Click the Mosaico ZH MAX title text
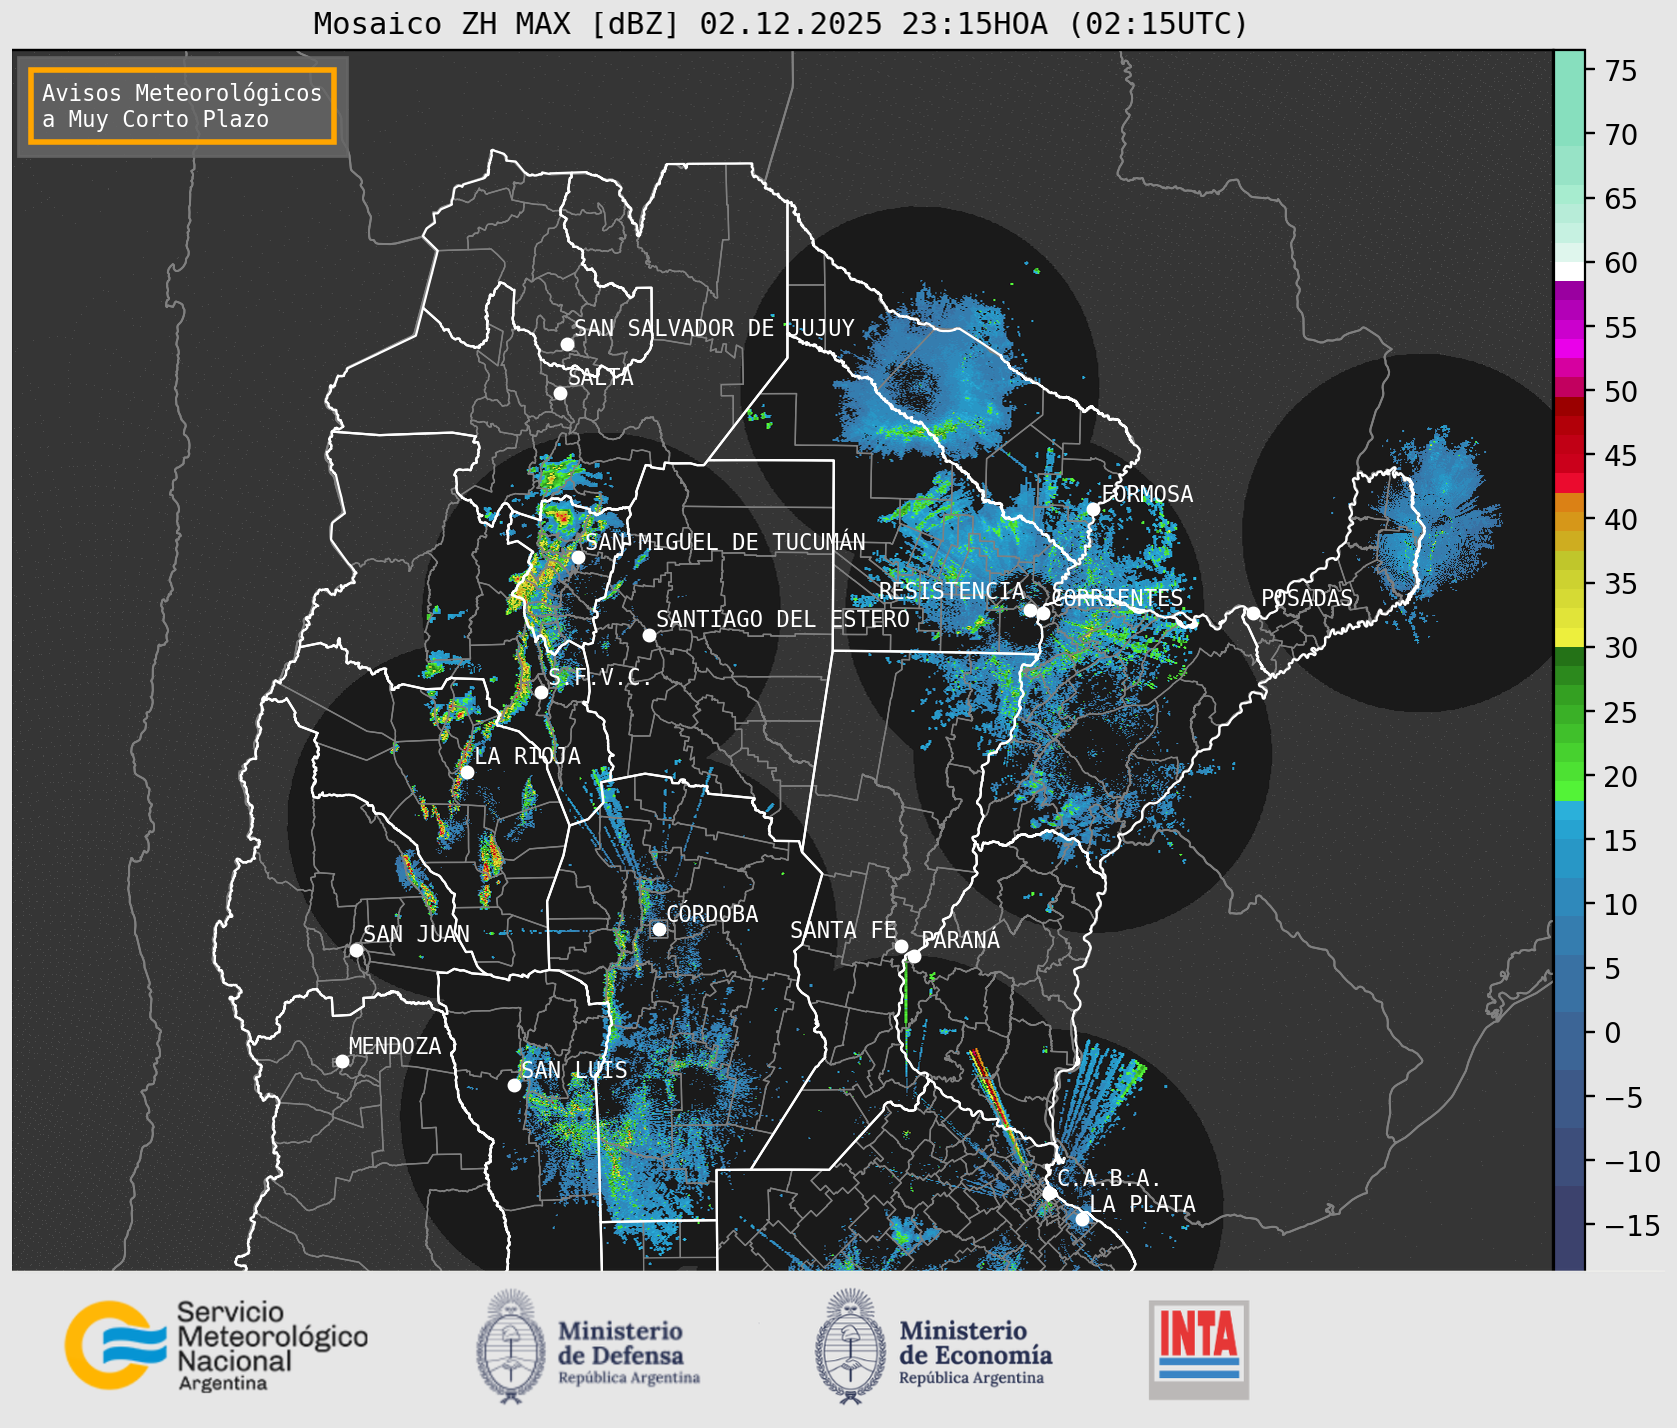The image size is (1677, 1428). [x=780, y=23]
